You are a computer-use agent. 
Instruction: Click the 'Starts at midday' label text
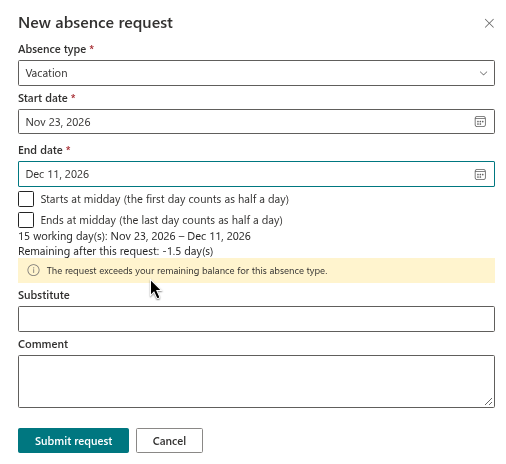point(165,199)
